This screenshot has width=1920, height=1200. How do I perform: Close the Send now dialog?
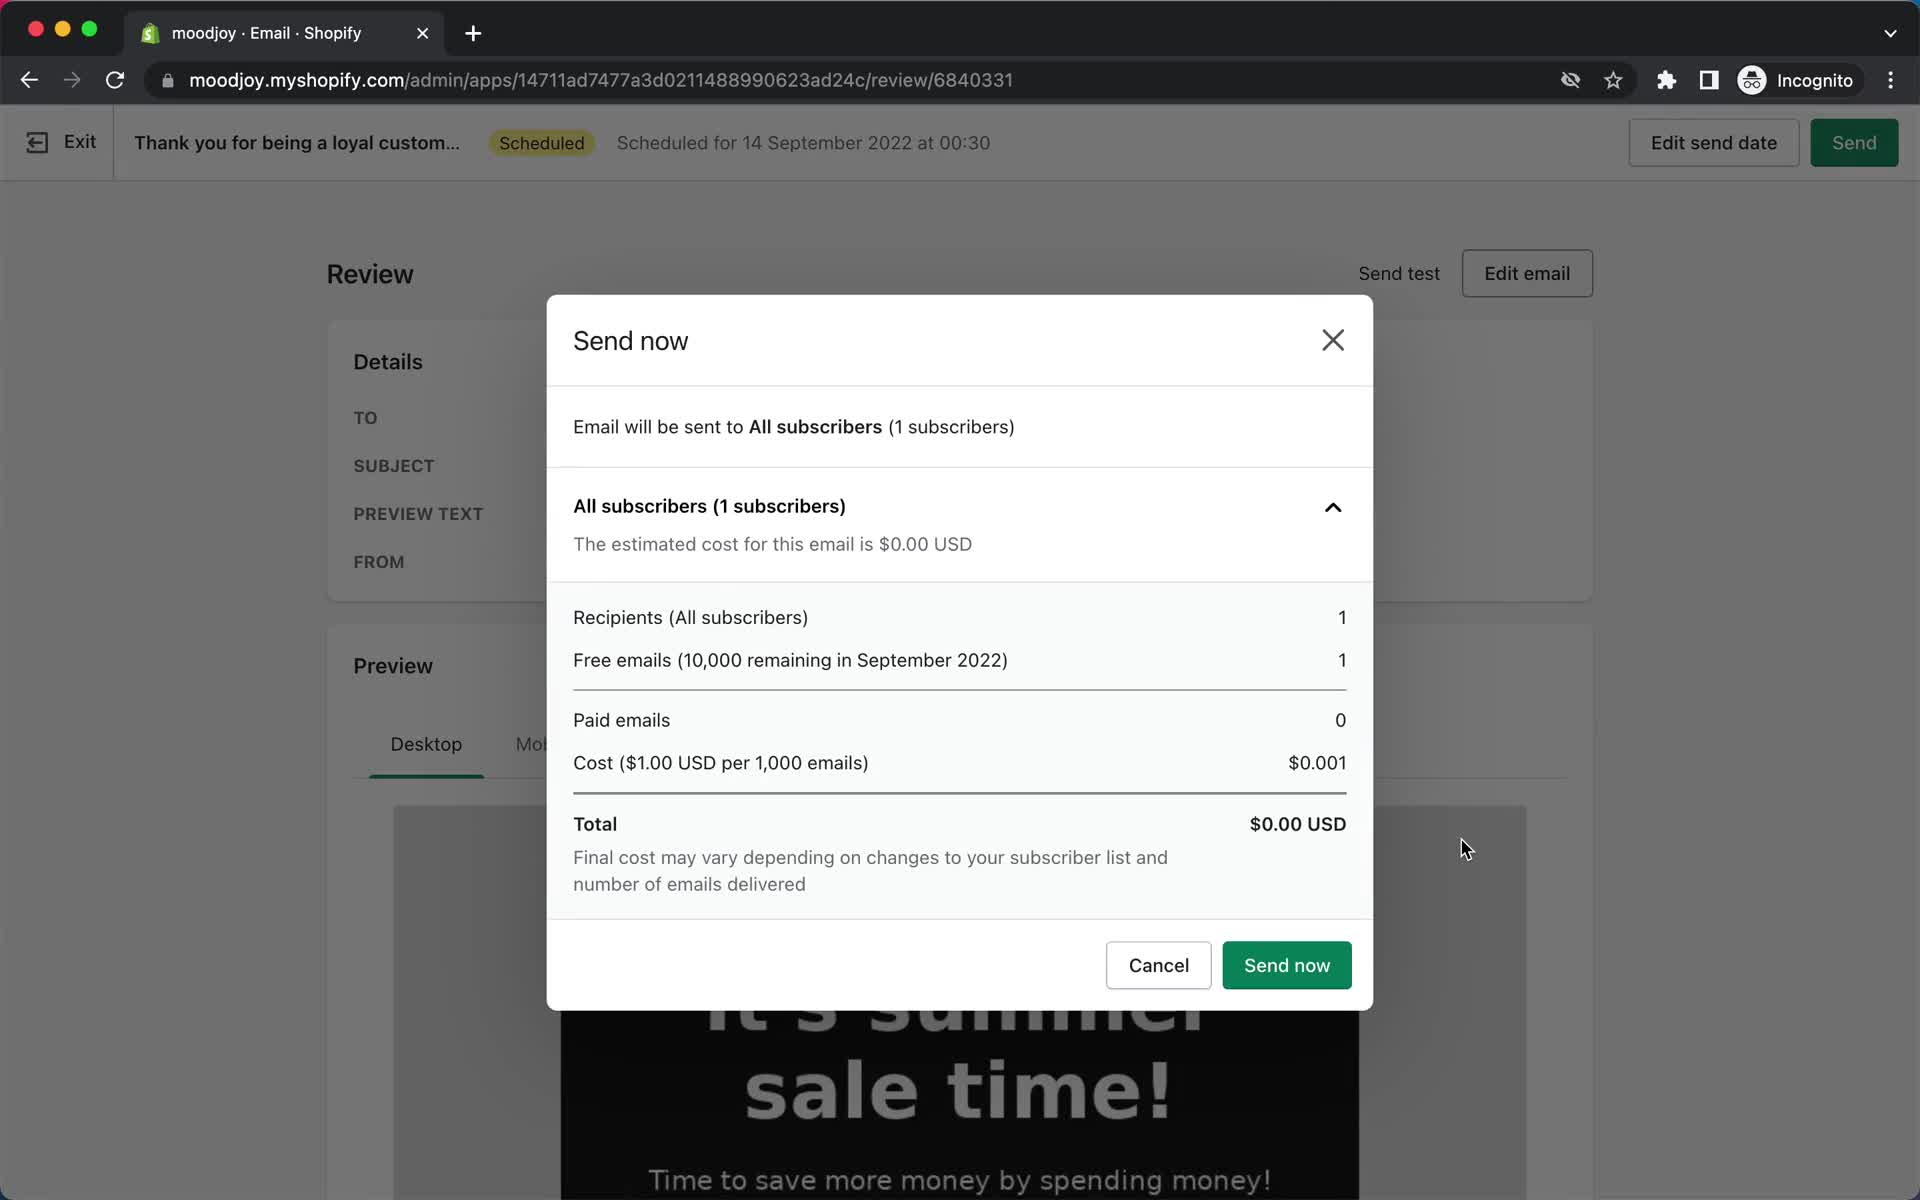click(1331, 340)
